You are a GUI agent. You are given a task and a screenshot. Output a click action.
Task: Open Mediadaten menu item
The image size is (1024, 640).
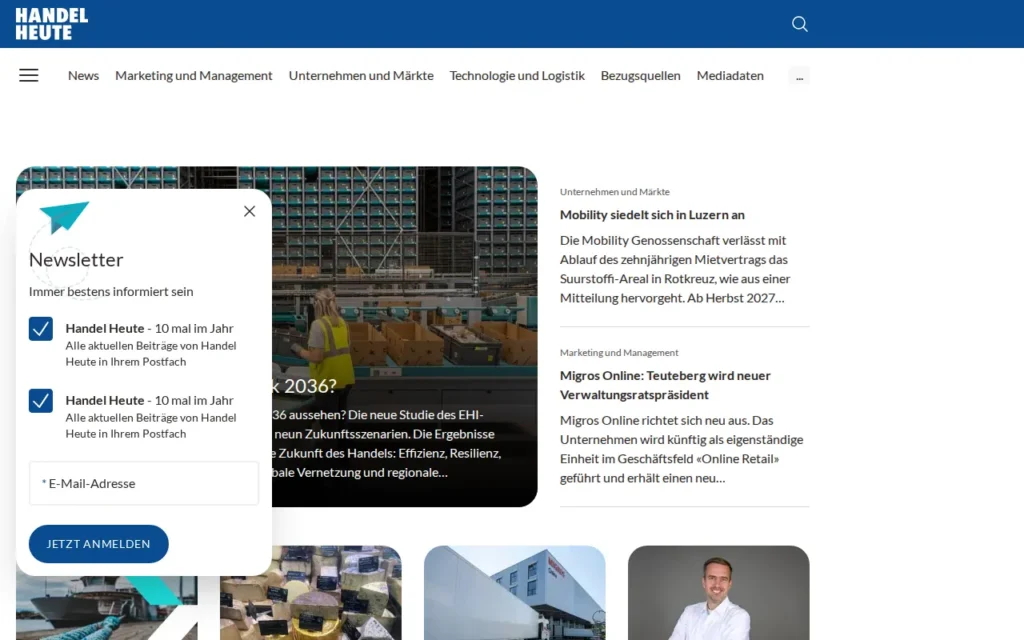point(730,76)
